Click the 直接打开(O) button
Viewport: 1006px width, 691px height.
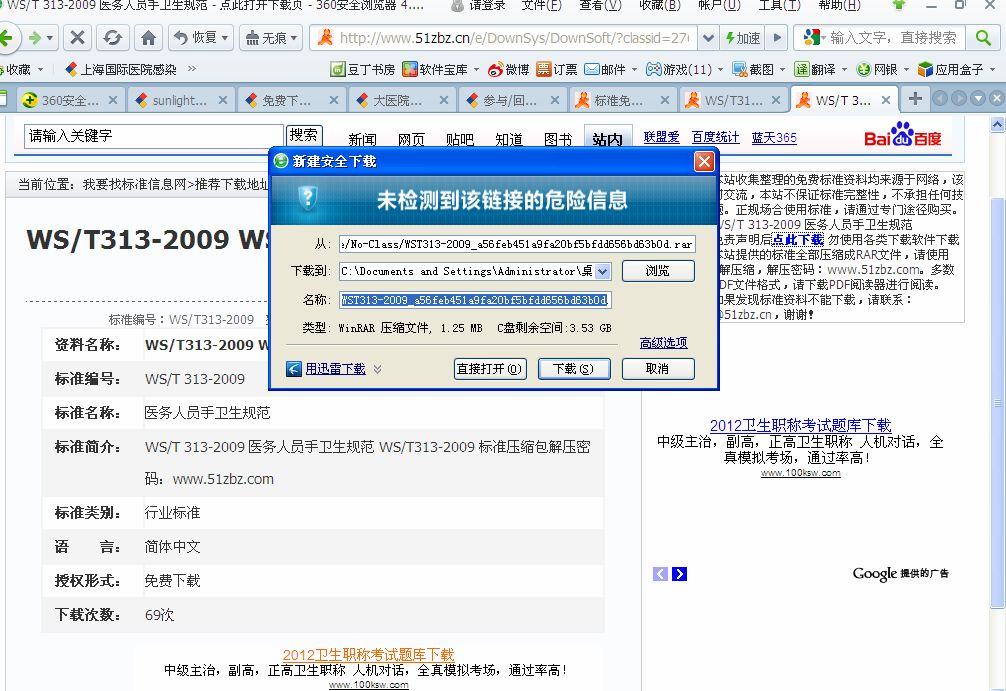click(x=489, y=369)
